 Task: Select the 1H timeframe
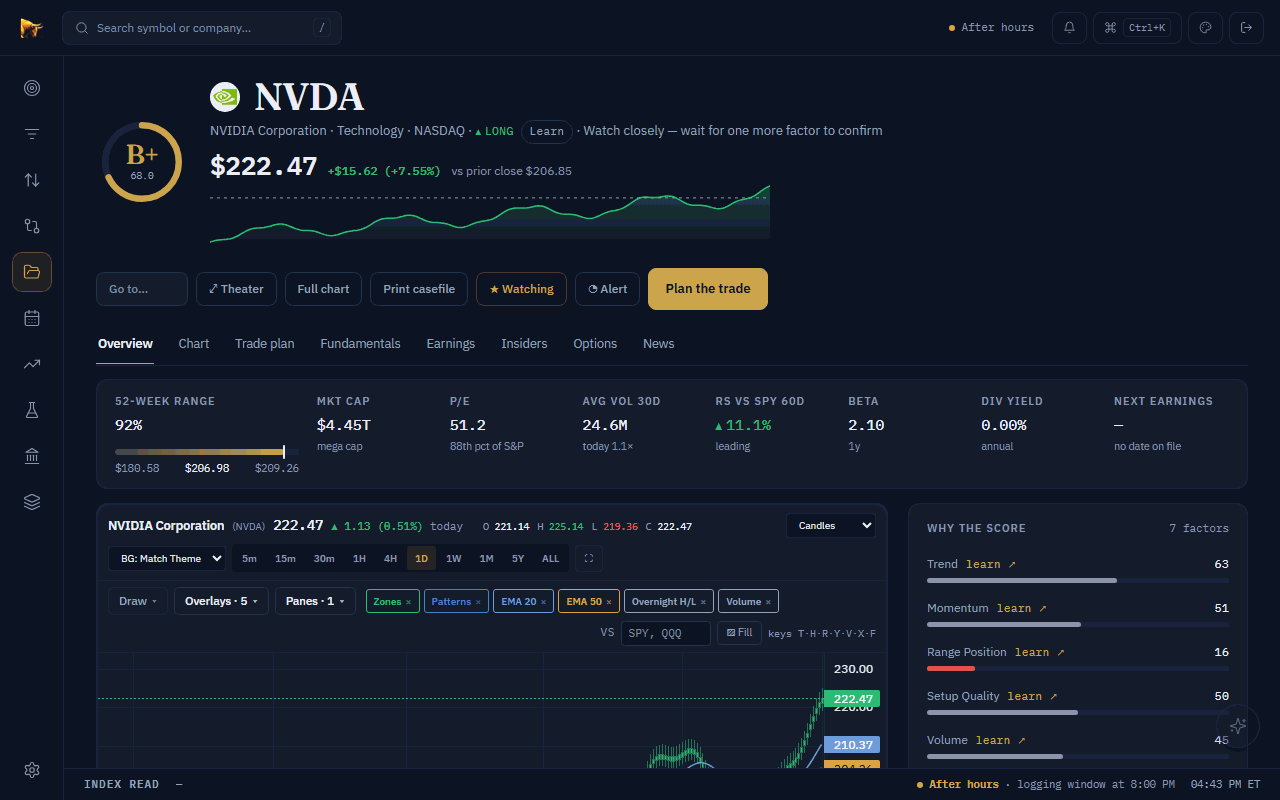pos(359,559)
